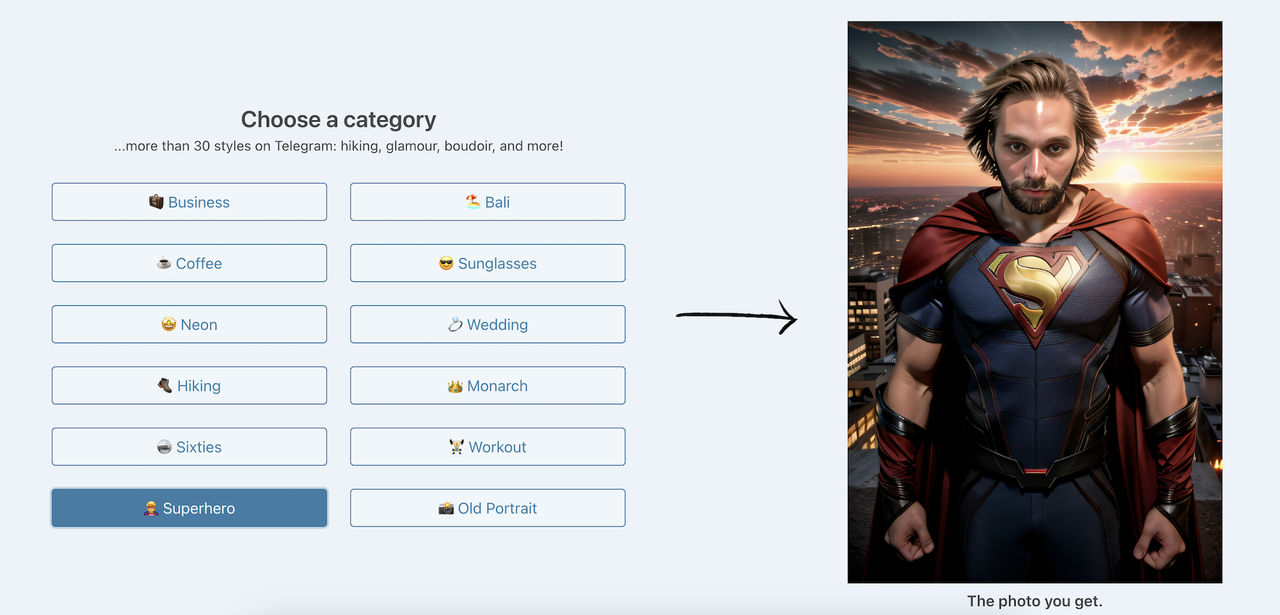Select the Sixties category
This screenshot has width=1280, height=615.
pos(189,447)
